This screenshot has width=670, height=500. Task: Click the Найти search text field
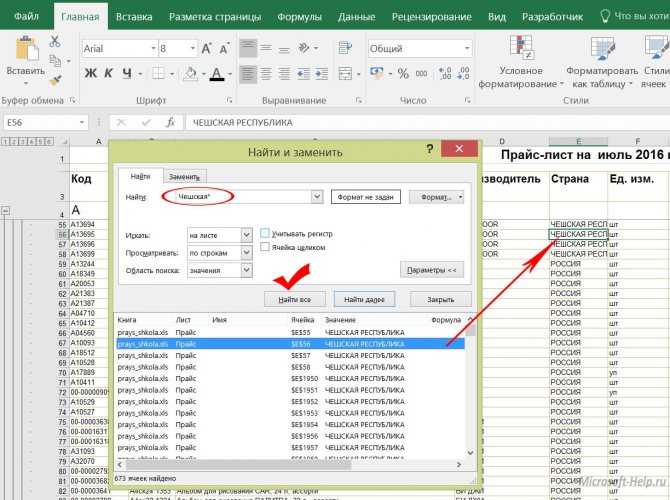coord(242,197)
